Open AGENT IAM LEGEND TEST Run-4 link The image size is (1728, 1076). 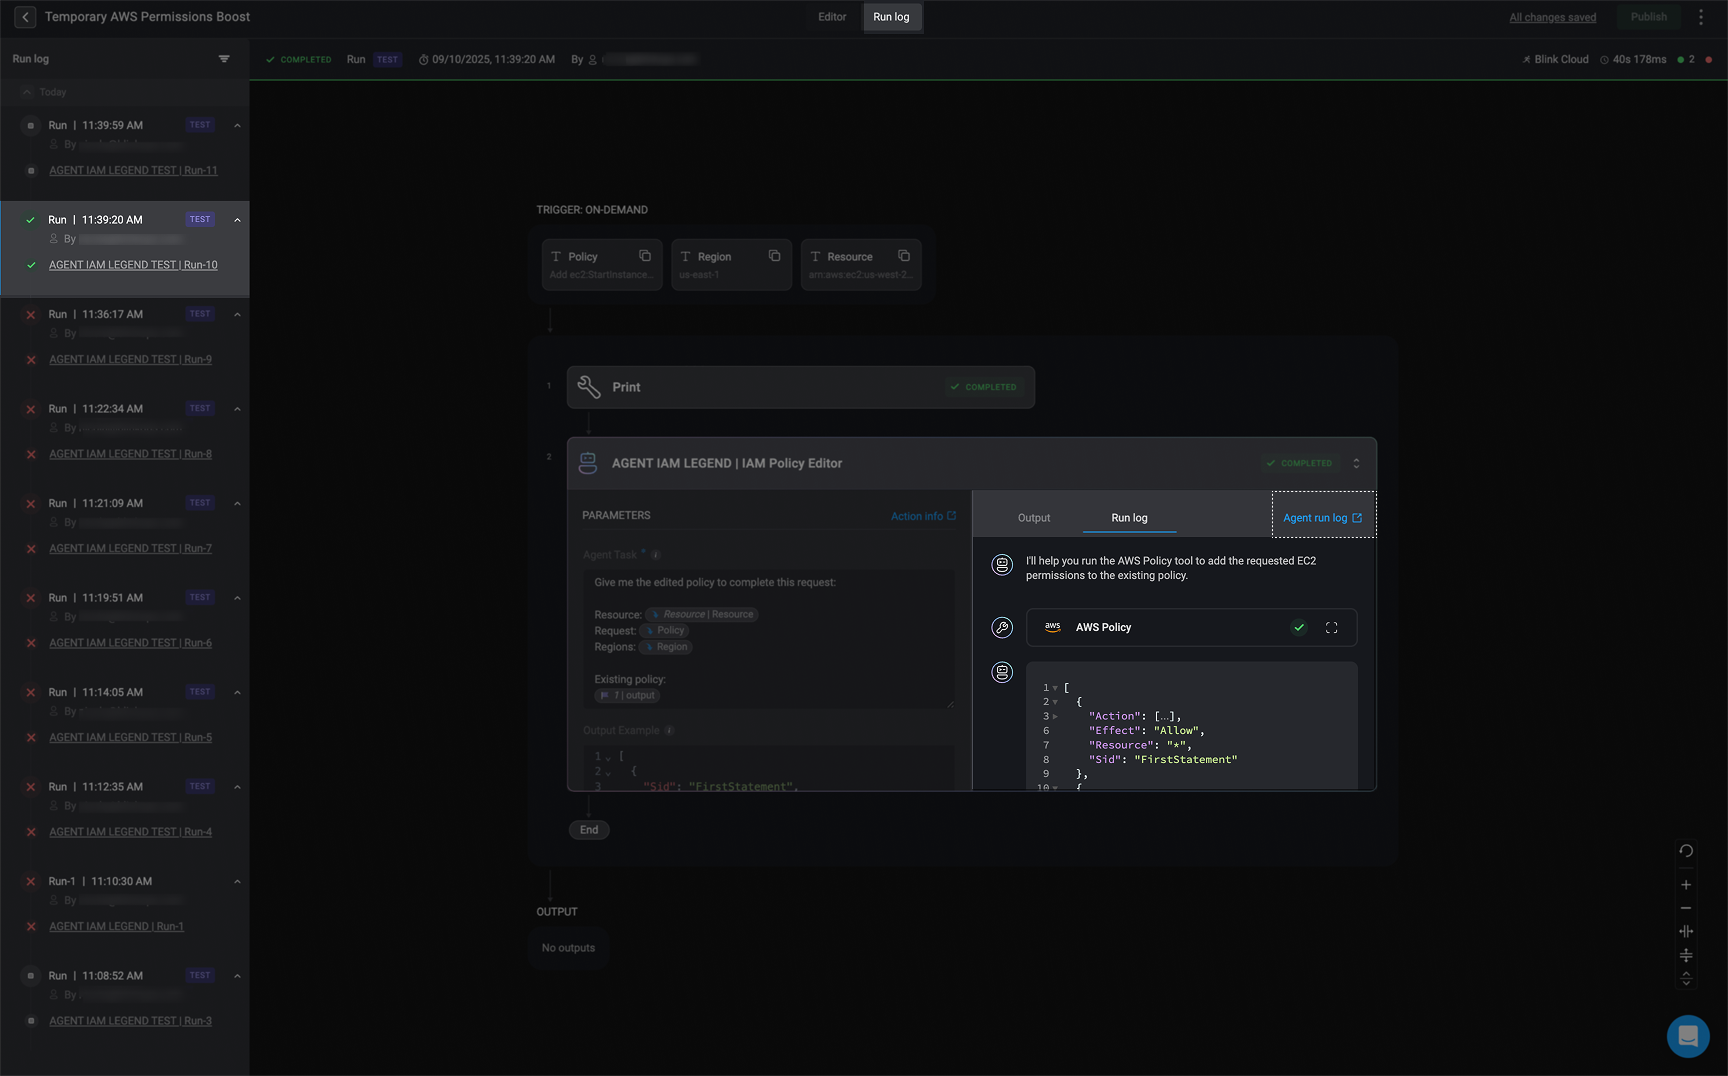130,832
